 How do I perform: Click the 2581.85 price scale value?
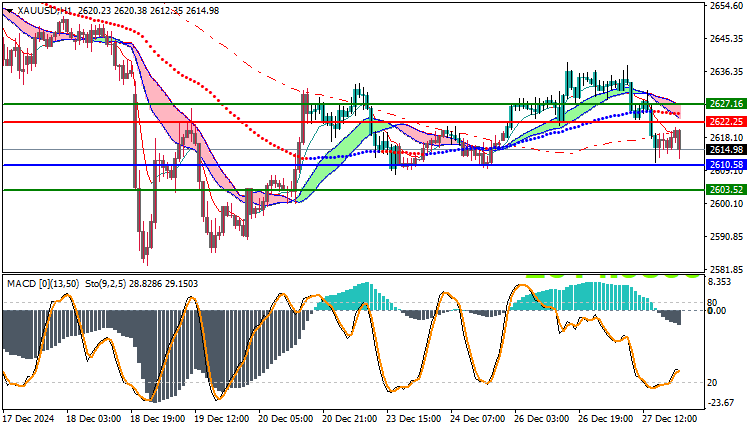[727, 269]
